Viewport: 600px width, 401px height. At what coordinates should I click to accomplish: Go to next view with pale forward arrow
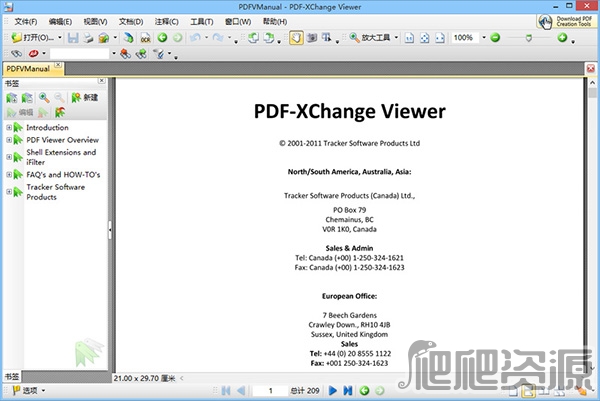178,37
